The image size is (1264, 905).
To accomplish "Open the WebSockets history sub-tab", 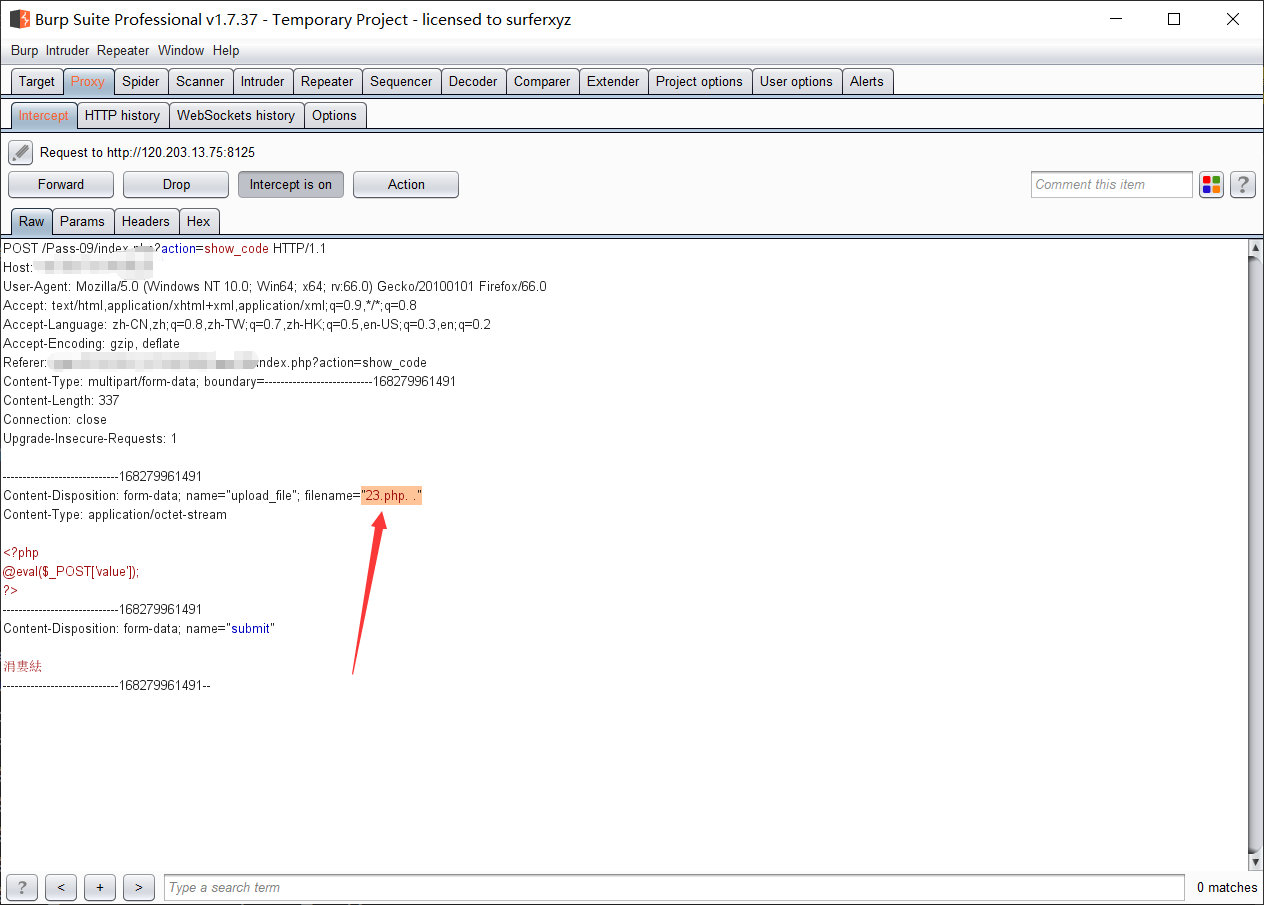I will pyautogui.click(x=236, y=115).
